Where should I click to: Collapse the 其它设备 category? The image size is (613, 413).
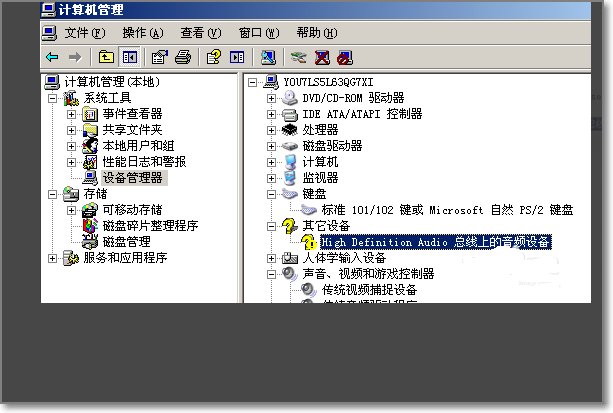coord(271,226)
